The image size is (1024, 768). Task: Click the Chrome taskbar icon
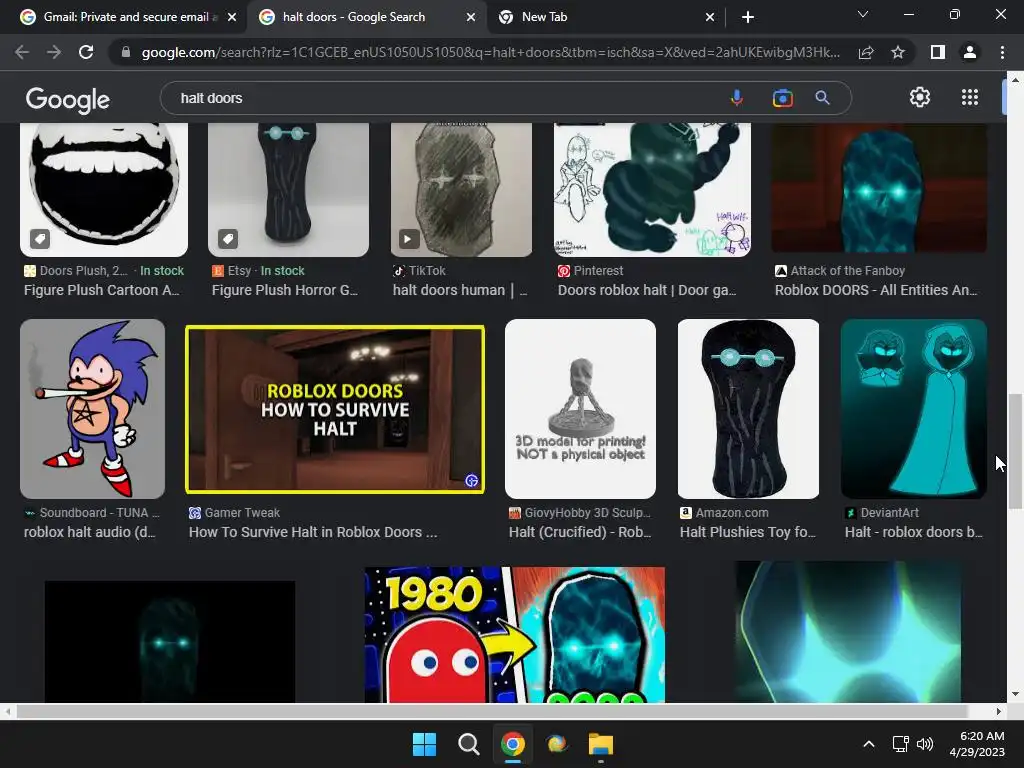pos(513,744)
